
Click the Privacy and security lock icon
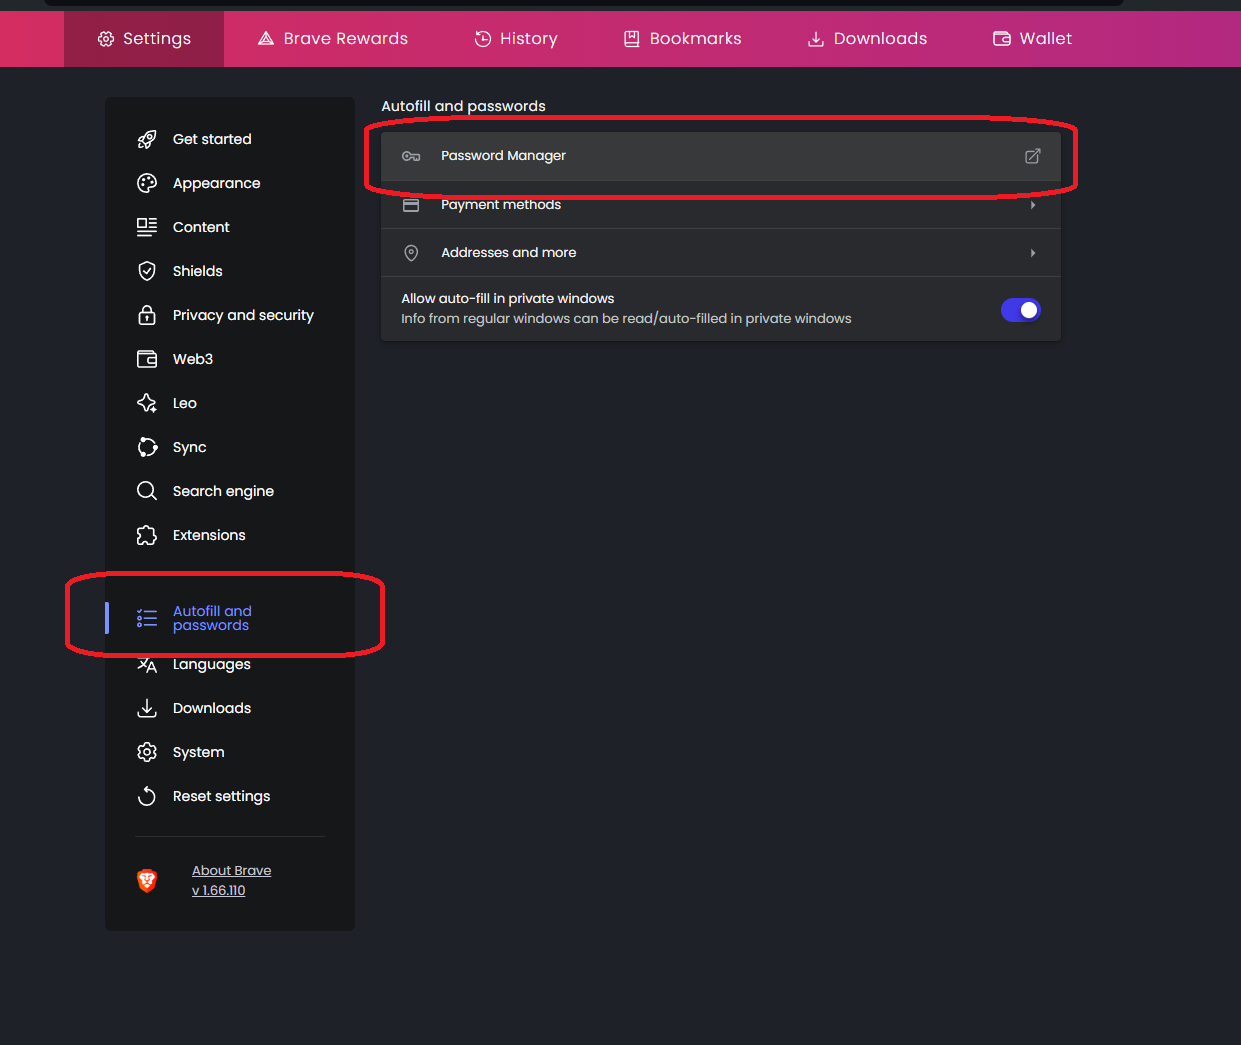(147, 315)
